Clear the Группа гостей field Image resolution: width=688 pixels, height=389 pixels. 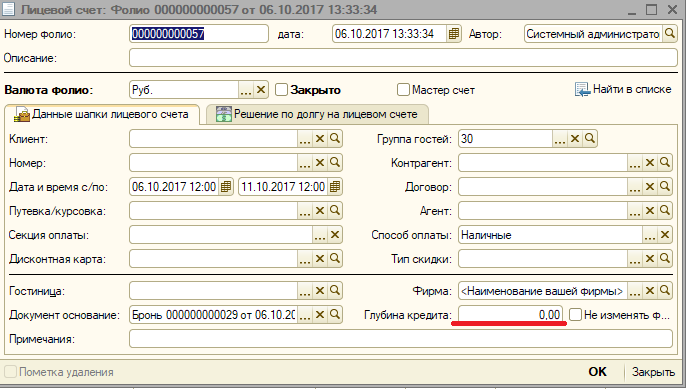point(575,139)
